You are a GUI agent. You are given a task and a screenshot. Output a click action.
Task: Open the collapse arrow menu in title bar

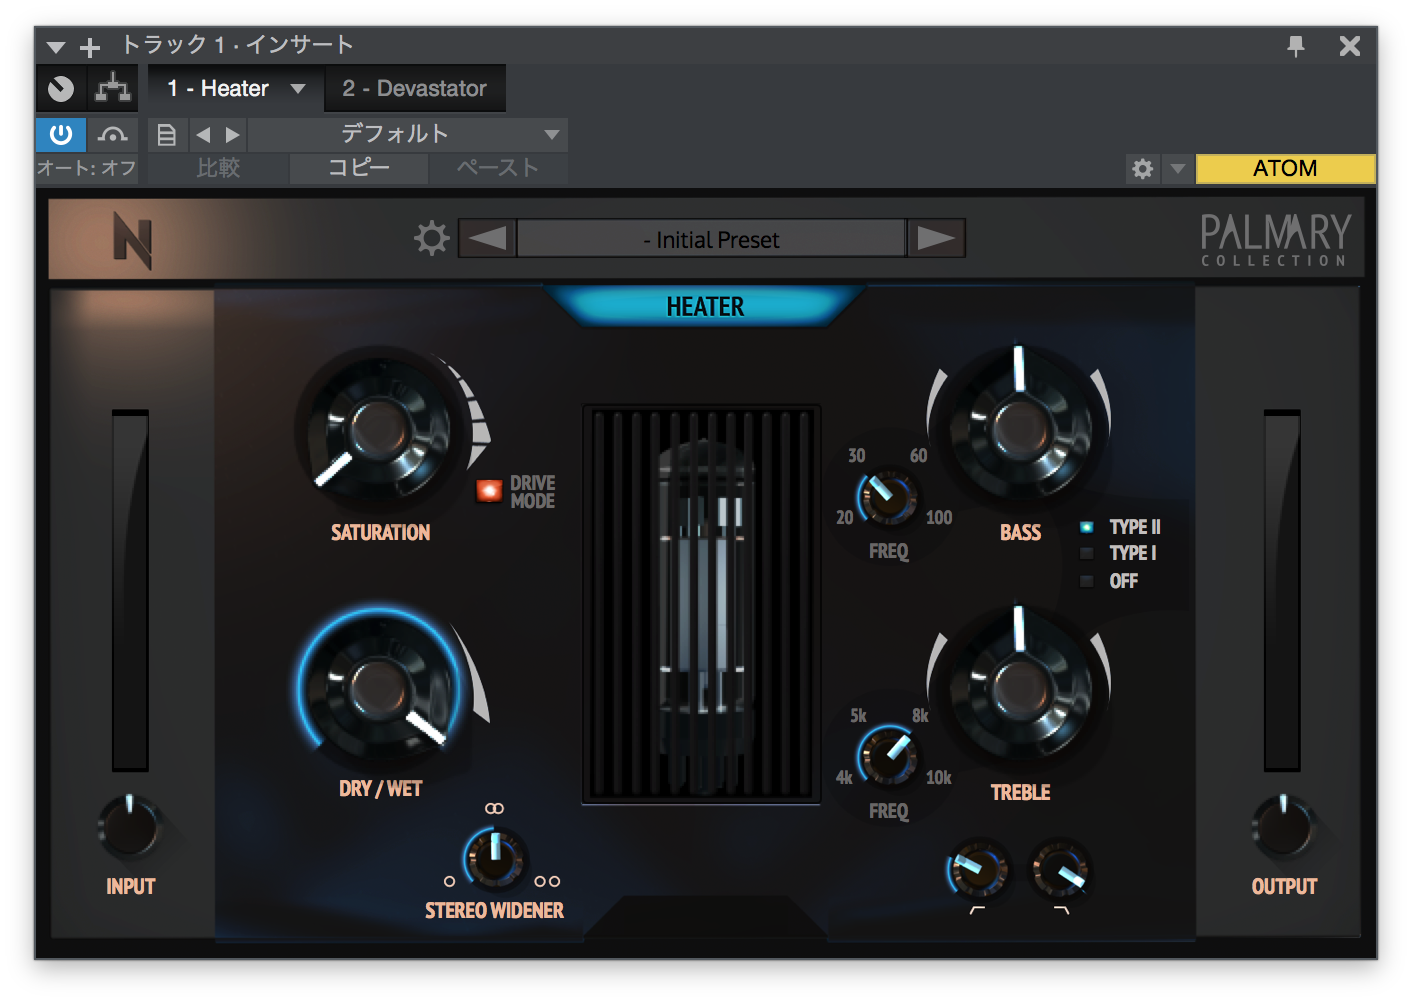pos(56,47)
